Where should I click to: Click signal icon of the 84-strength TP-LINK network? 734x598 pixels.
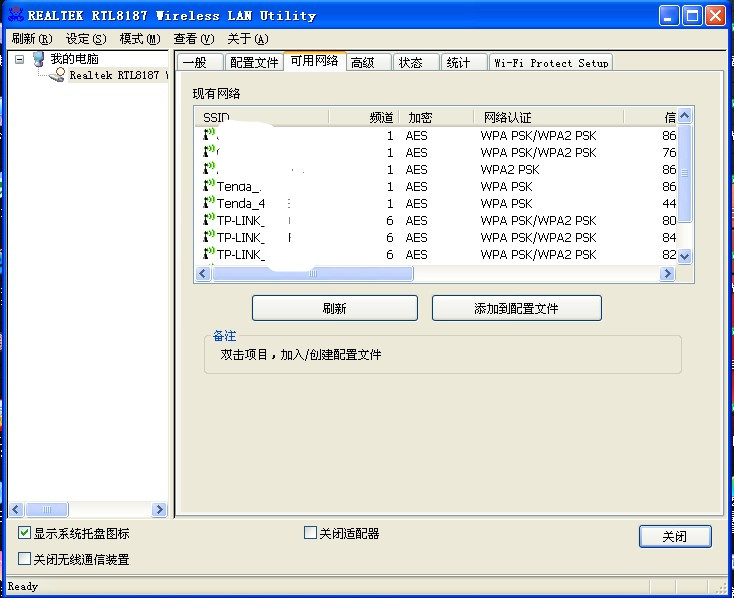(209, 237)
